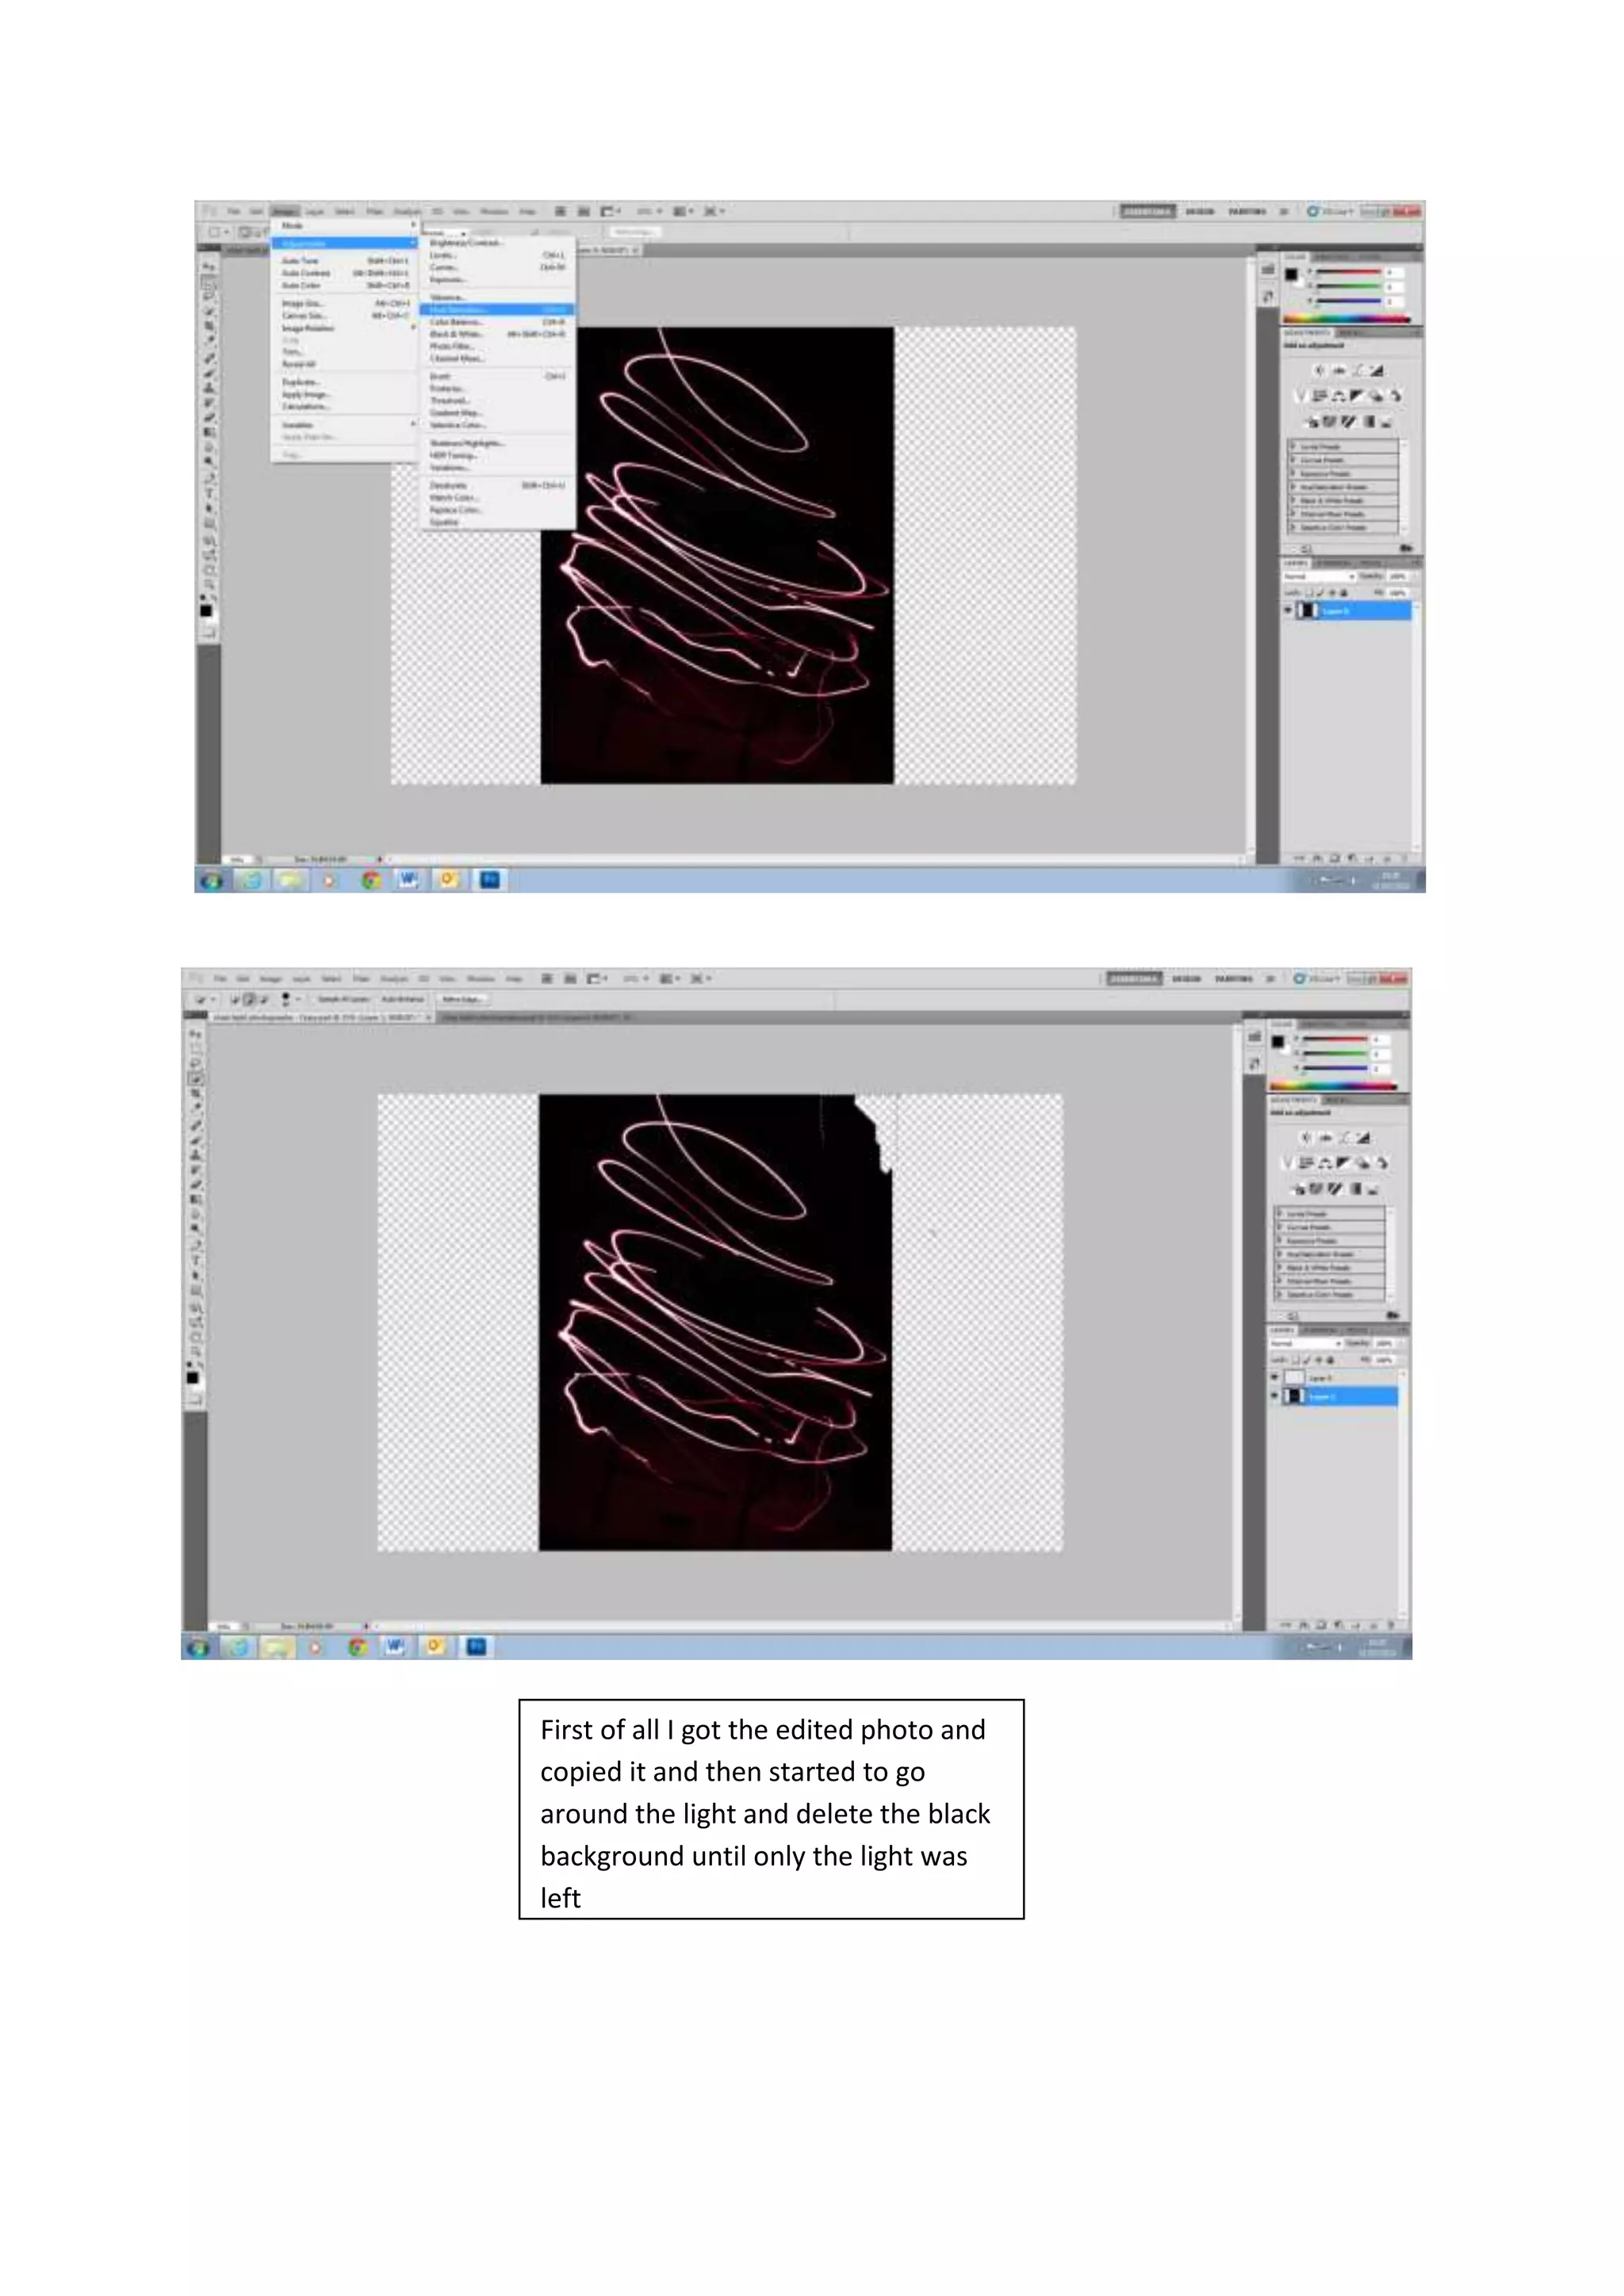1624x2296 pixels.
Task: Select Quick Selection tool in bottom screenshot toolbox
Action: [196, 1079]
